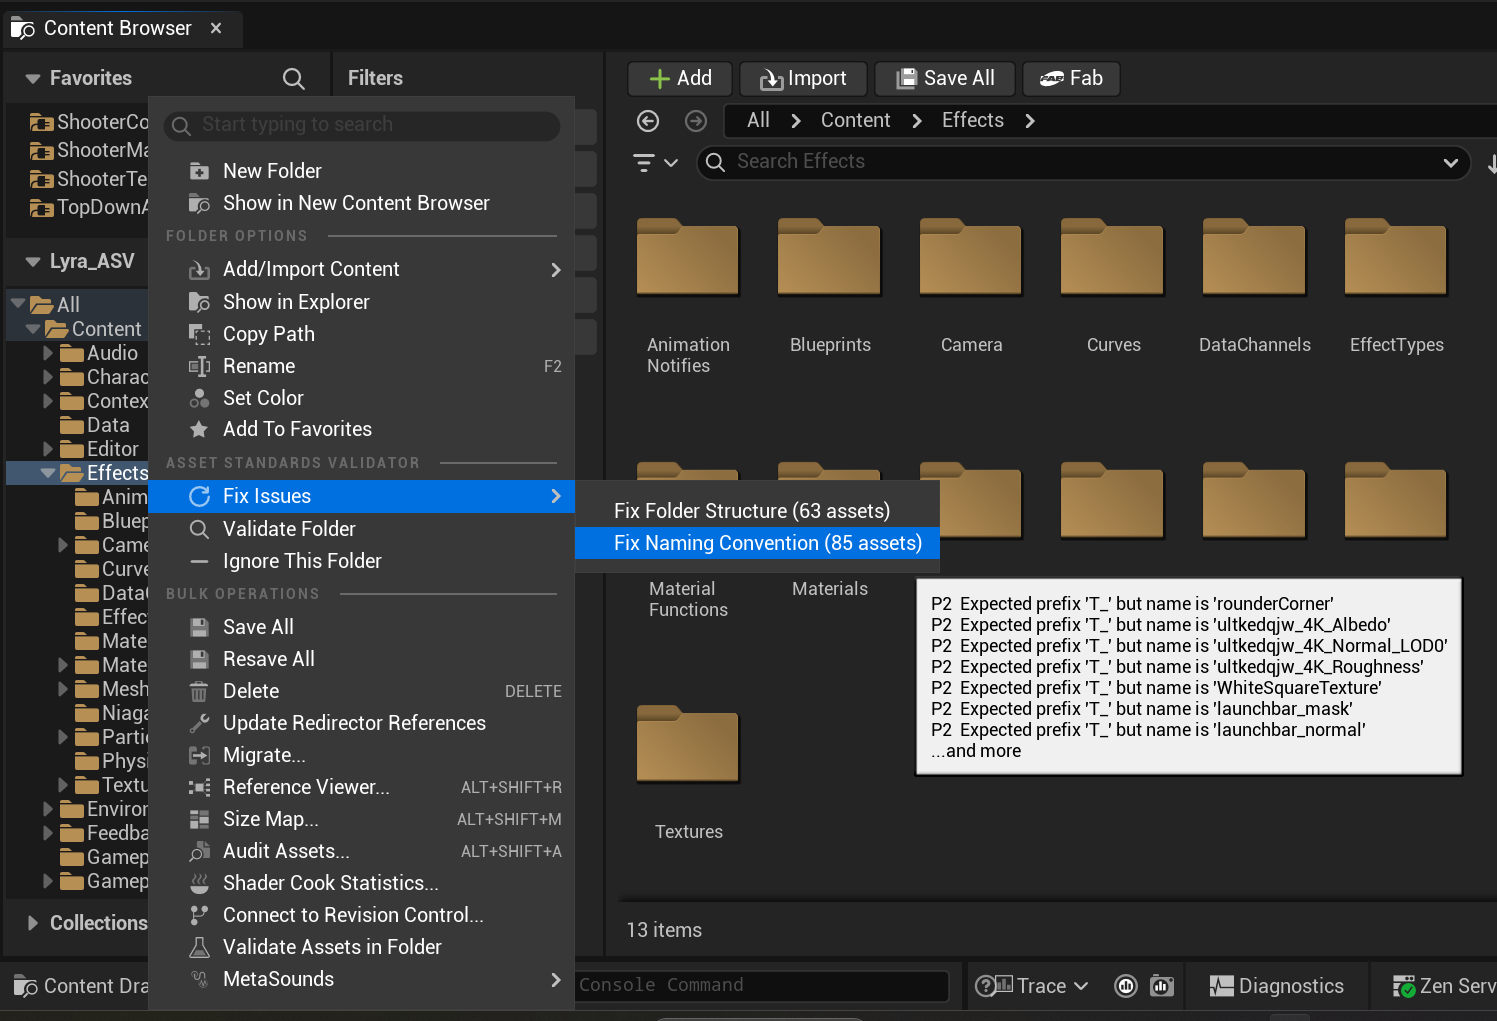Open the Content Drawer button
The image size is (1497, 1021).
coord(81,986)
